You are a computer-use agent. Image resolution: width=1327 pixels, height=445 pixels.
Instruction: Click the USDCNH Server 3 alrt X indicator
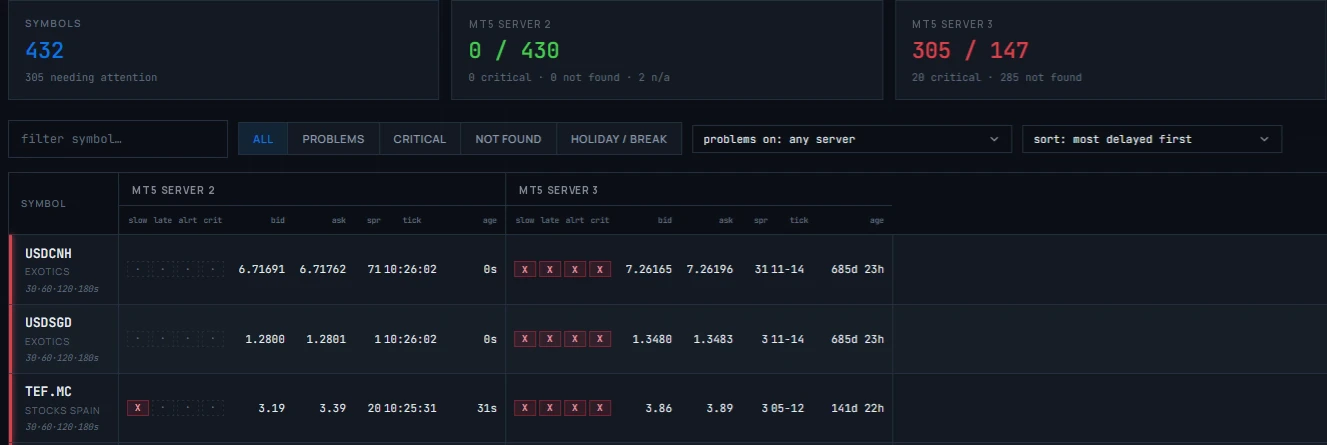pos(574,269)
